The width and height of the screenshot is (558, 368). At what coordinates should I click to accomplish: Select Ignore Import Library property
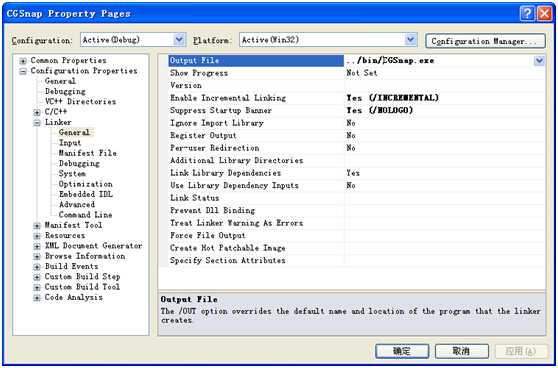click(217, 123)
